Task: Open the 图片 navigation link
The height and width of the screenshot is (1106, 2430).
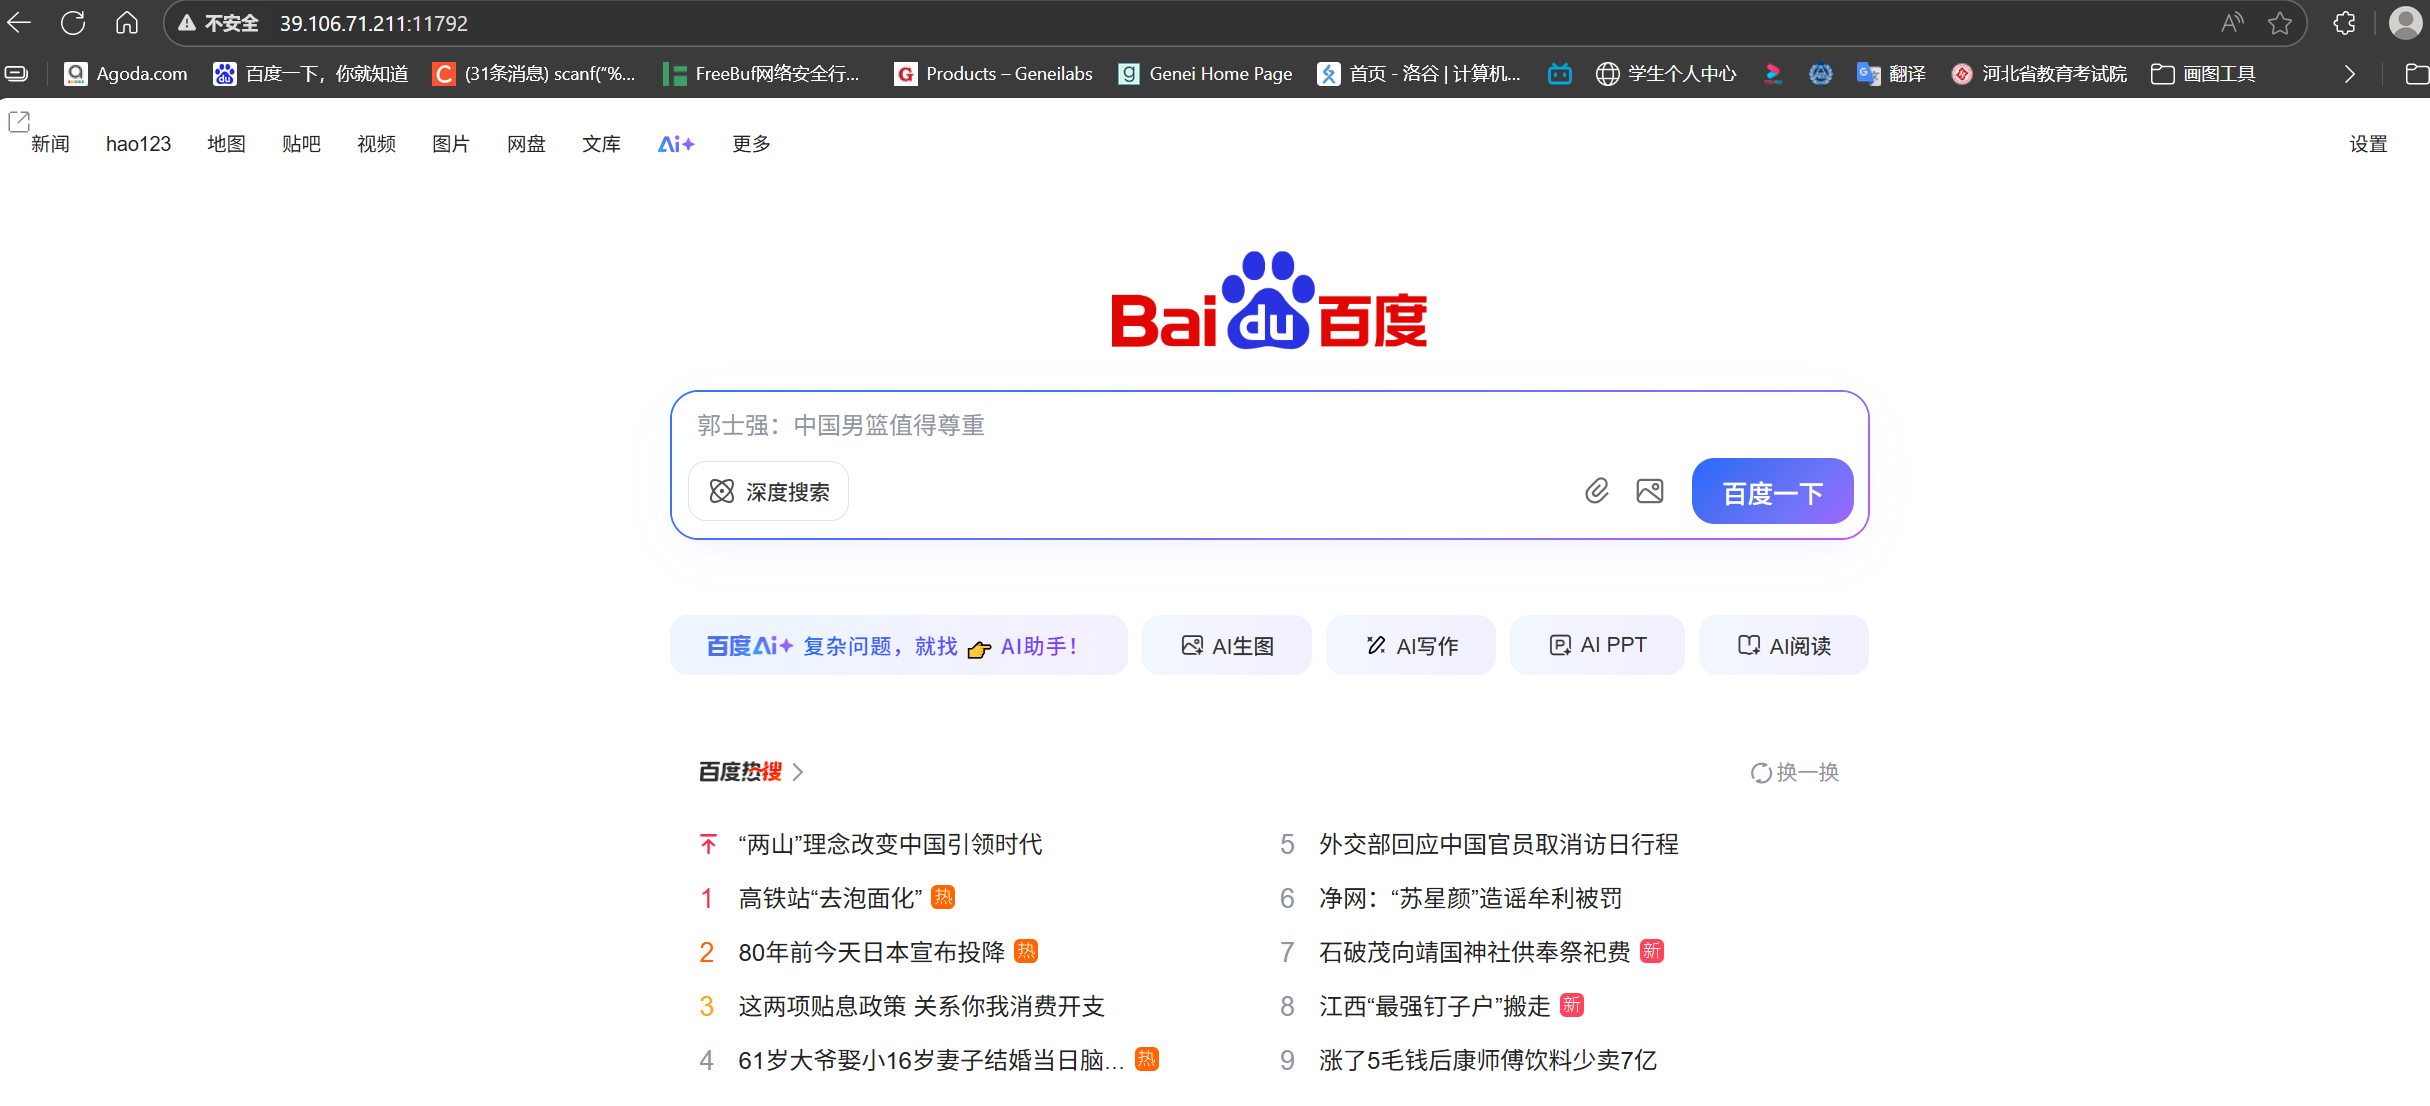Action: (451, 144)
